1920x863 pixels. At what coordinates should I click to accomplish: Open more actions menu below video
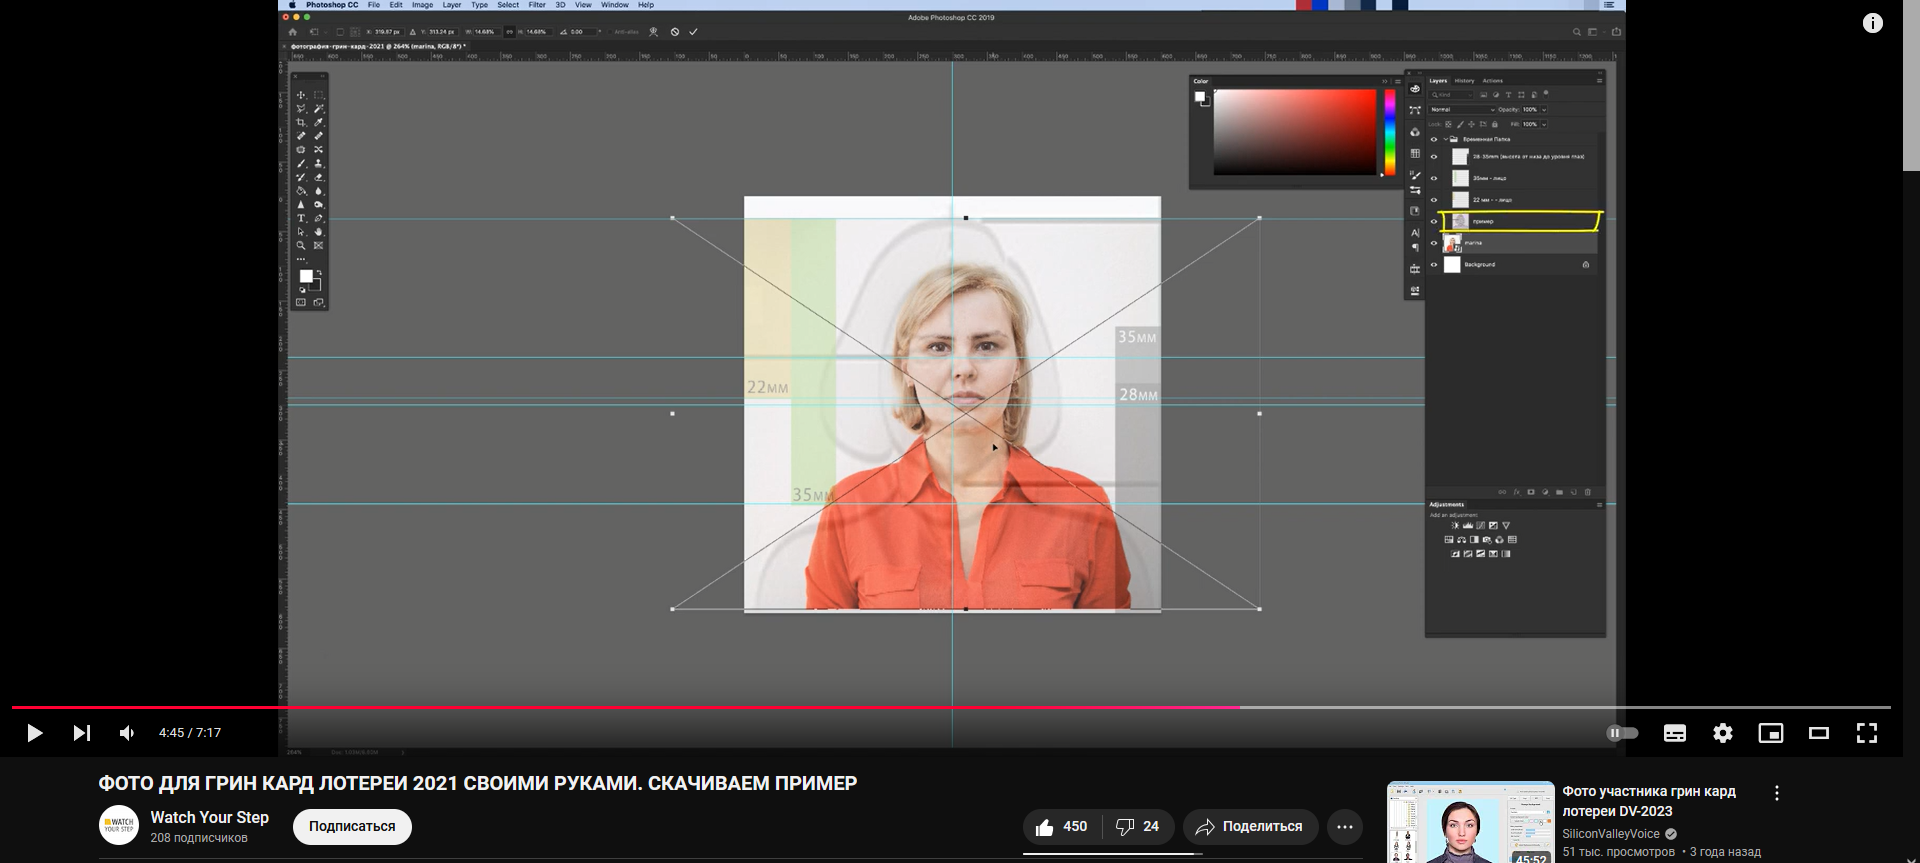[1345, 827]
